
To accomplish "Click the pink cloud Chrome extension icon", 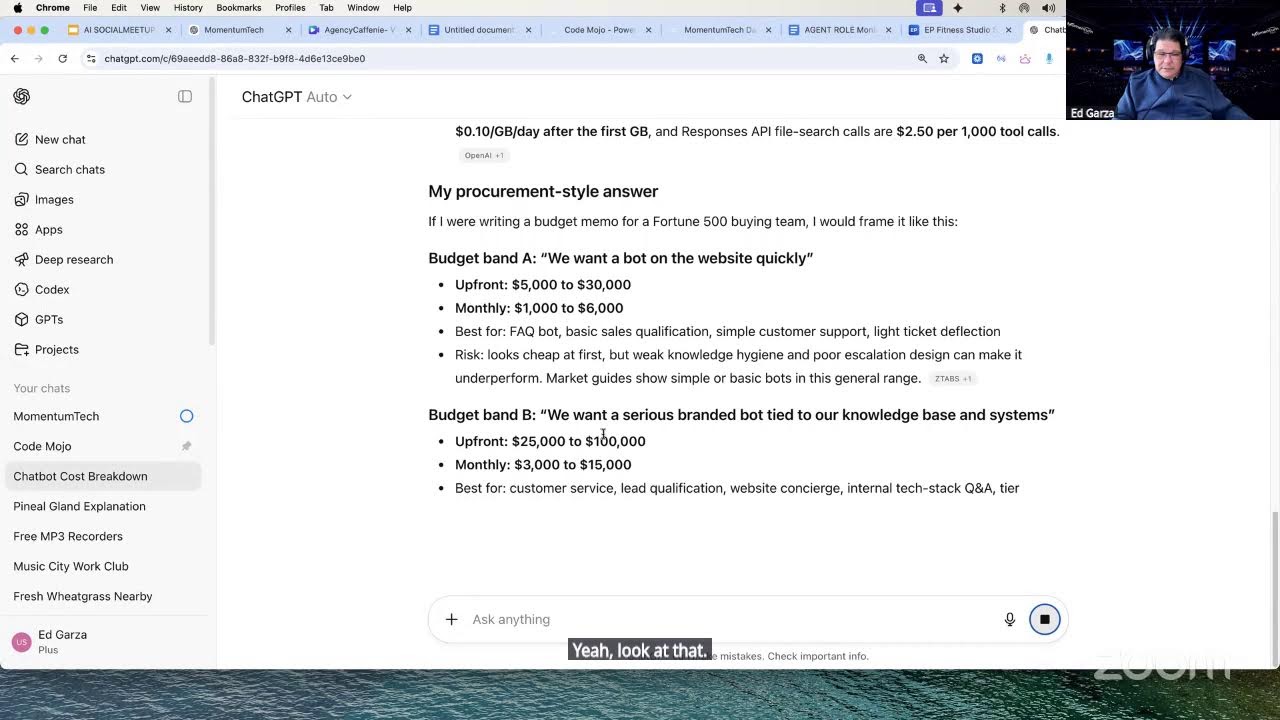I will [1025, 58].
